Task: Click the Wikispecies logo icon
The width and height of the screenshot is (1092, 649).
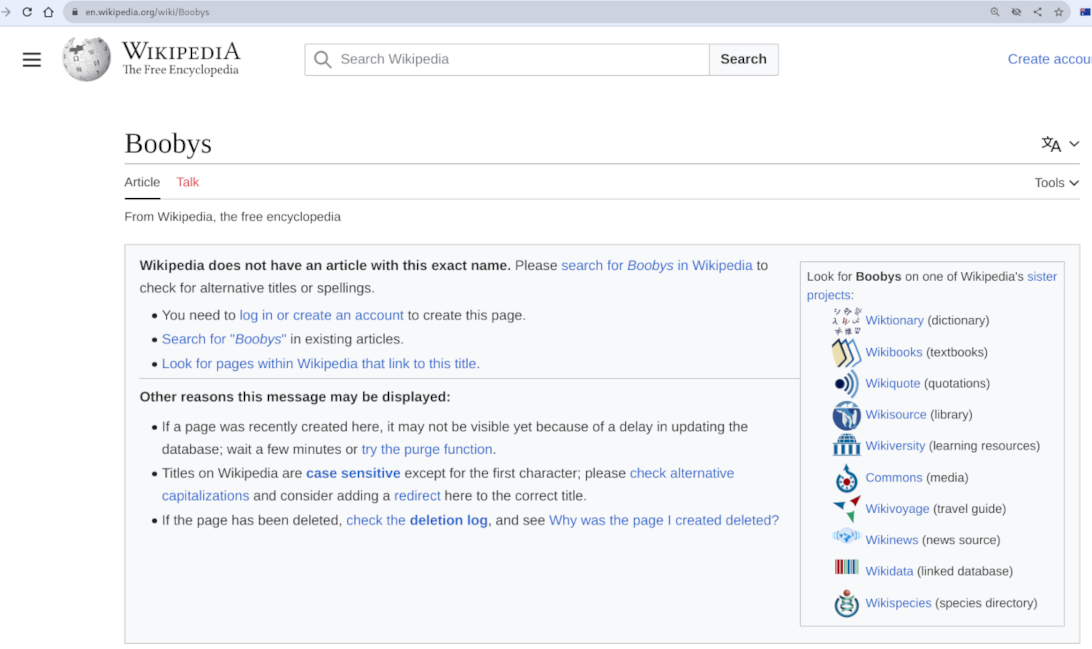Action: pos(846,603)
